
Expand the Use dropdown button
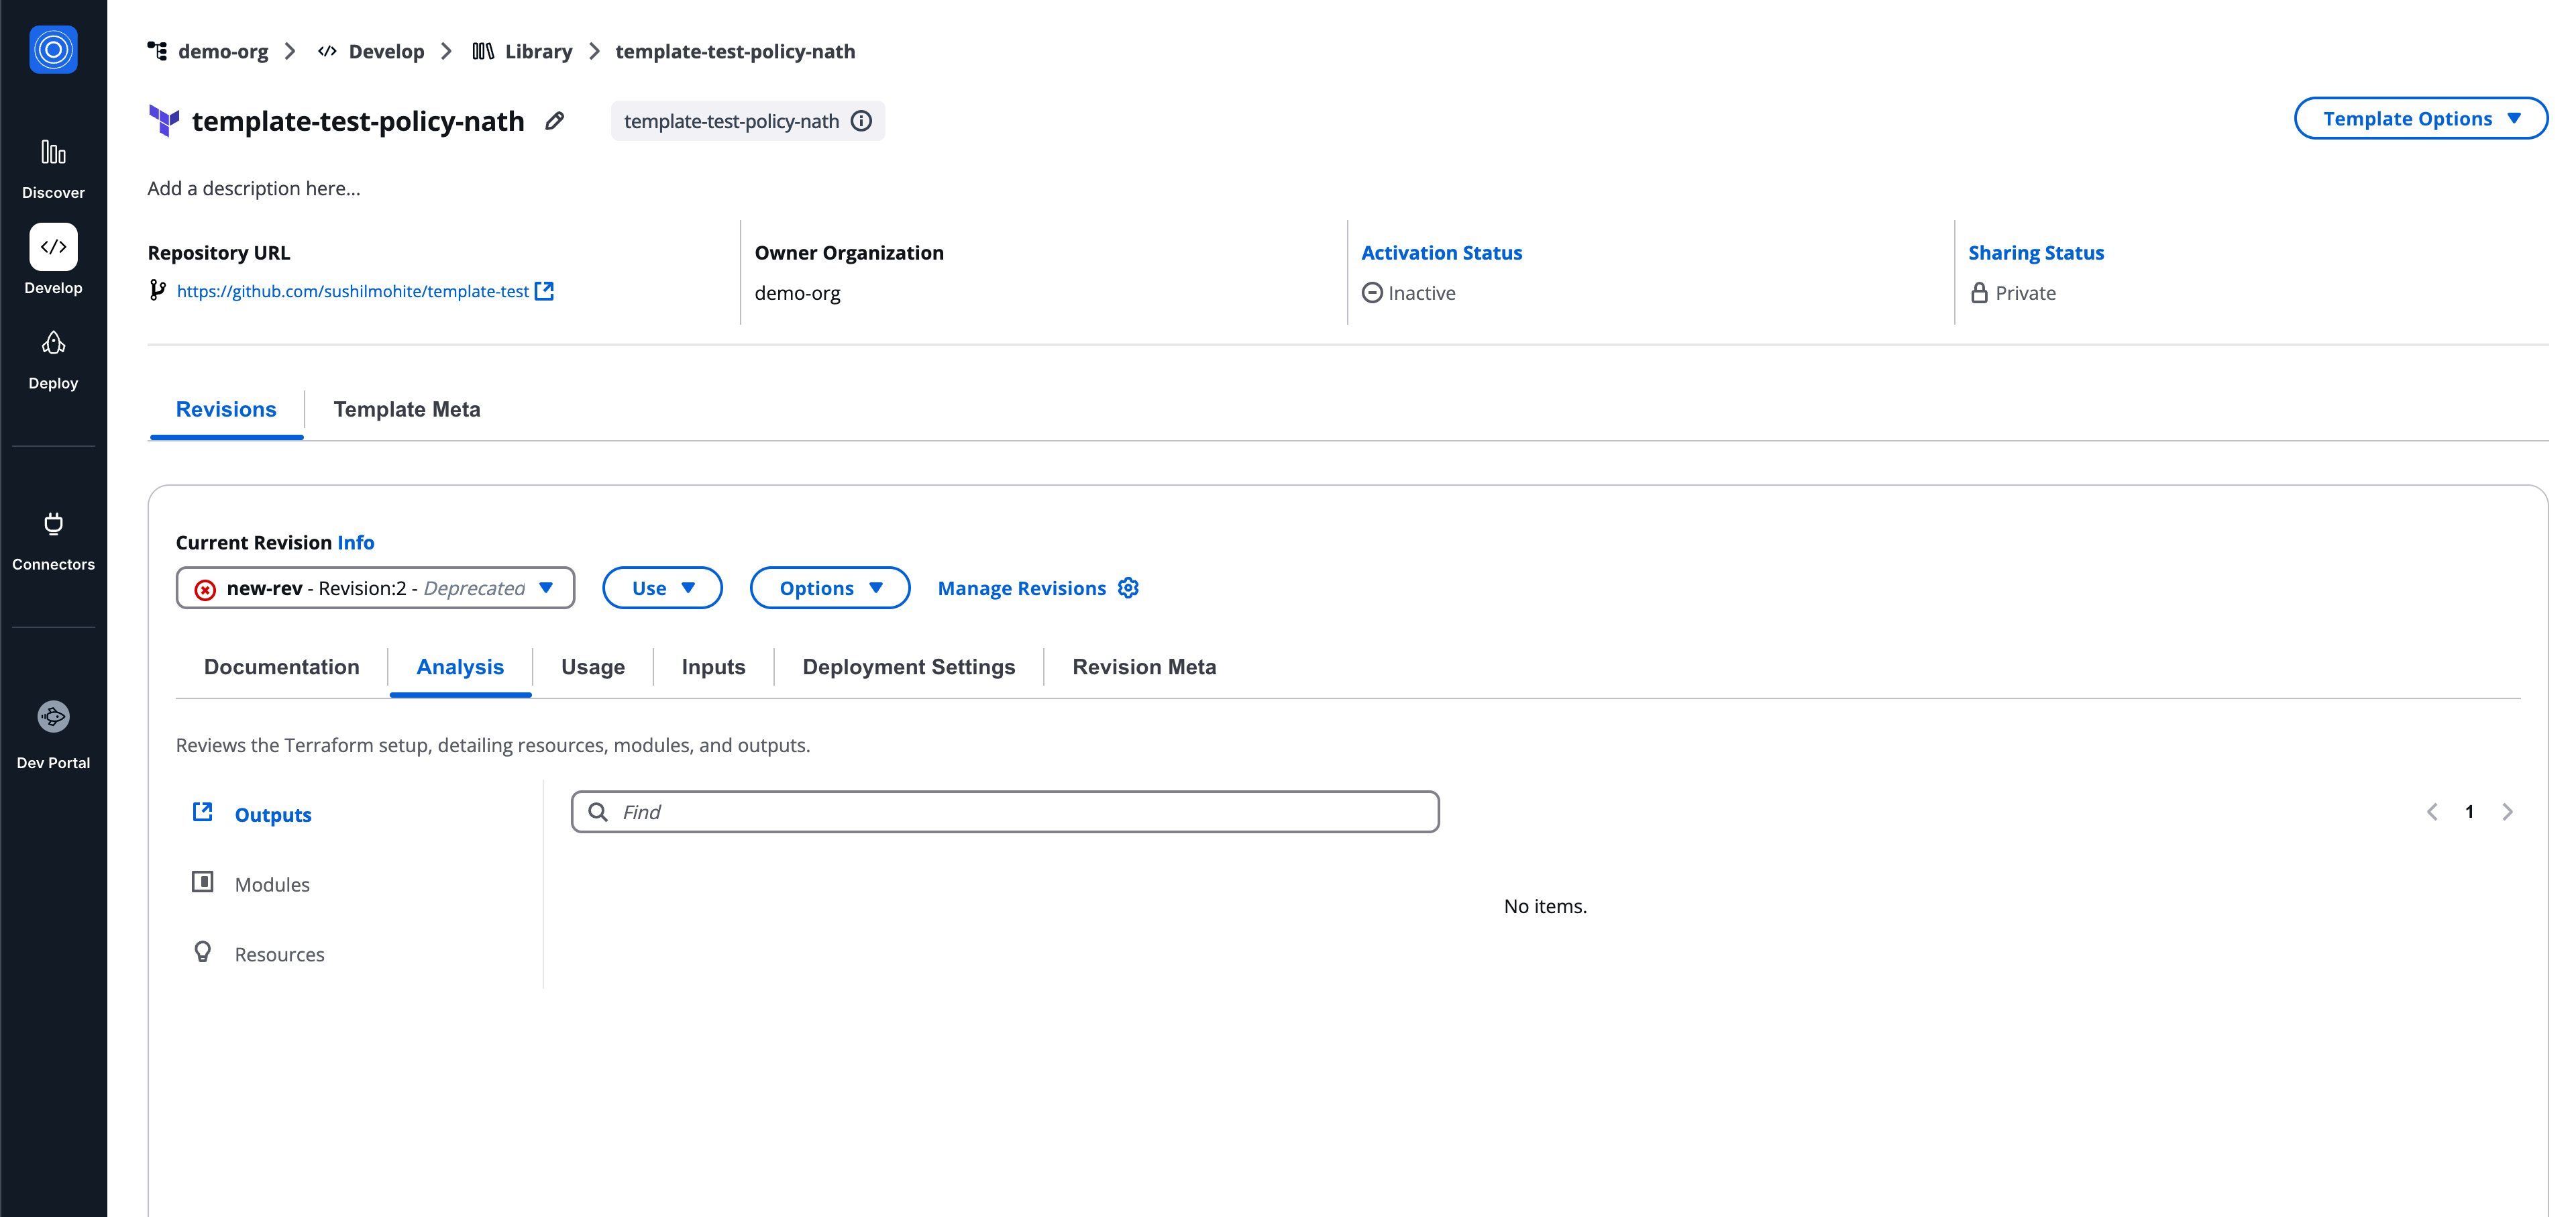tap(662, 588)
